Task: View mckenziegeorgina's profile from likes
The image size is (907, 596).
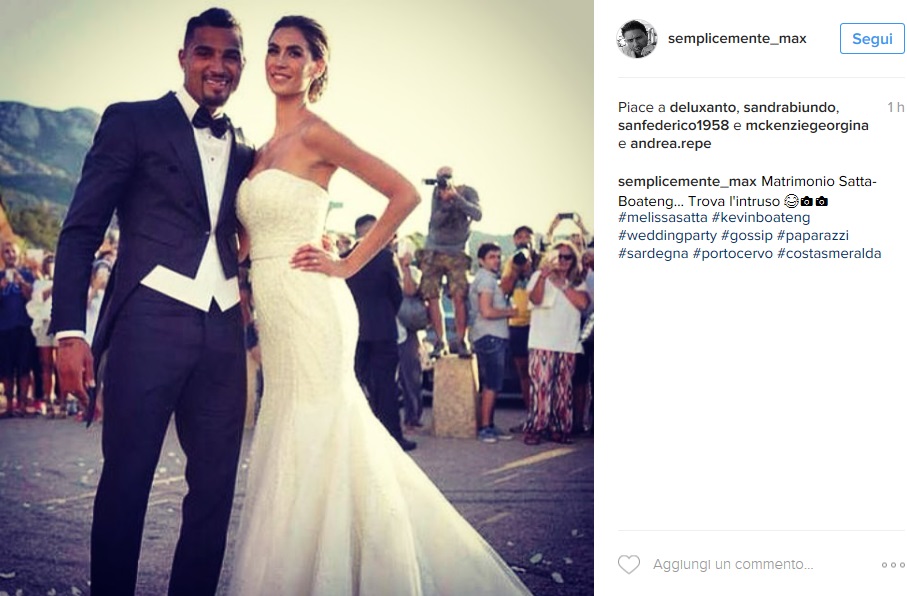Action: point(807,125)
